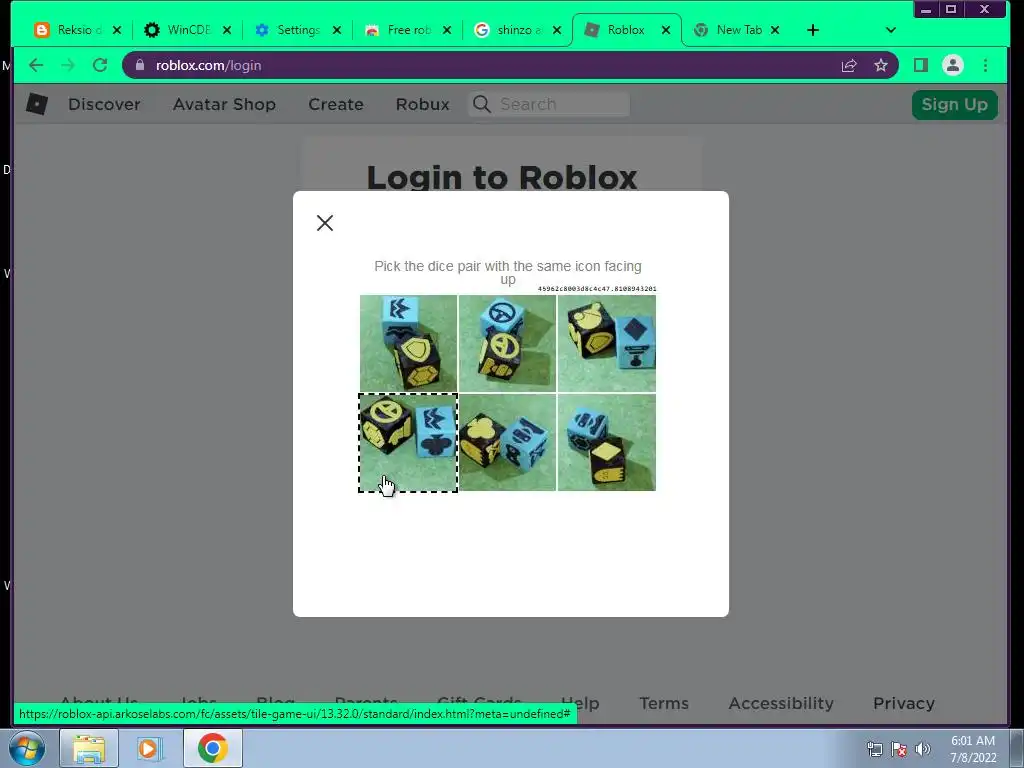Pick dice tile with yellow clover icon
1024x768 pixels.
click(507, 442)
